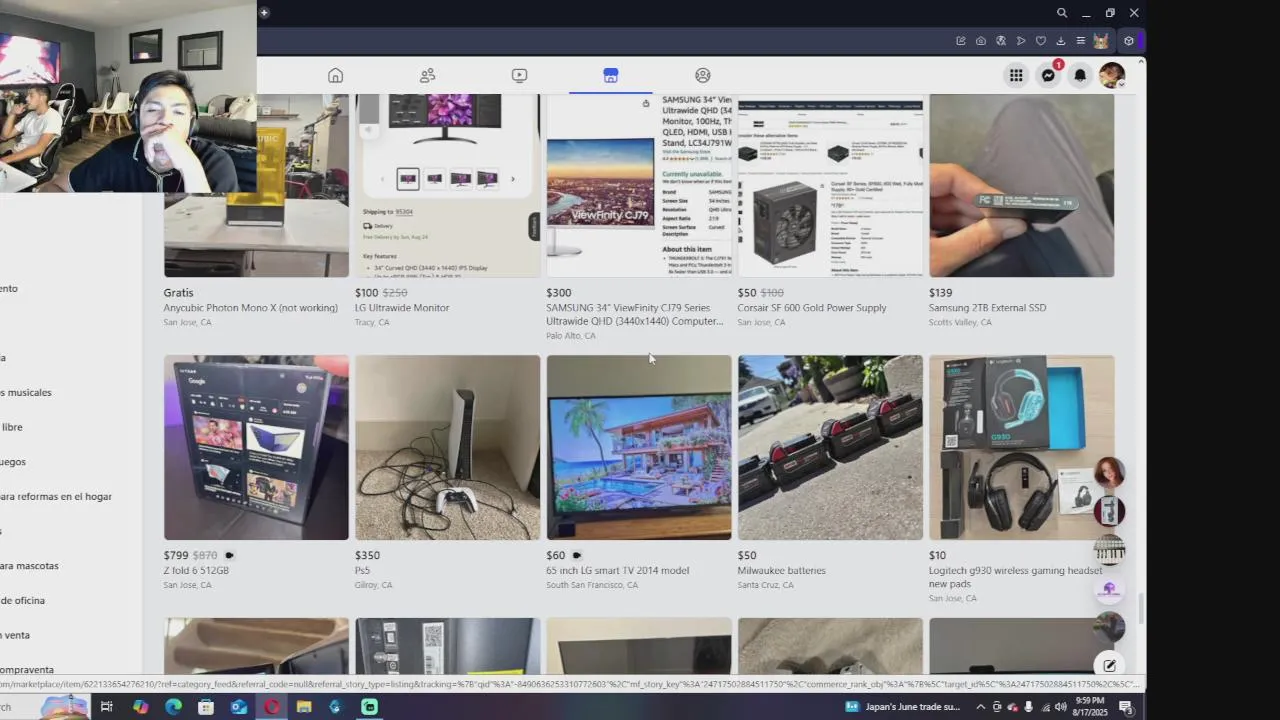Click the camera snapshot icon in address bar
Screen dimensions: 1280x720
click(x=981, y=41)
